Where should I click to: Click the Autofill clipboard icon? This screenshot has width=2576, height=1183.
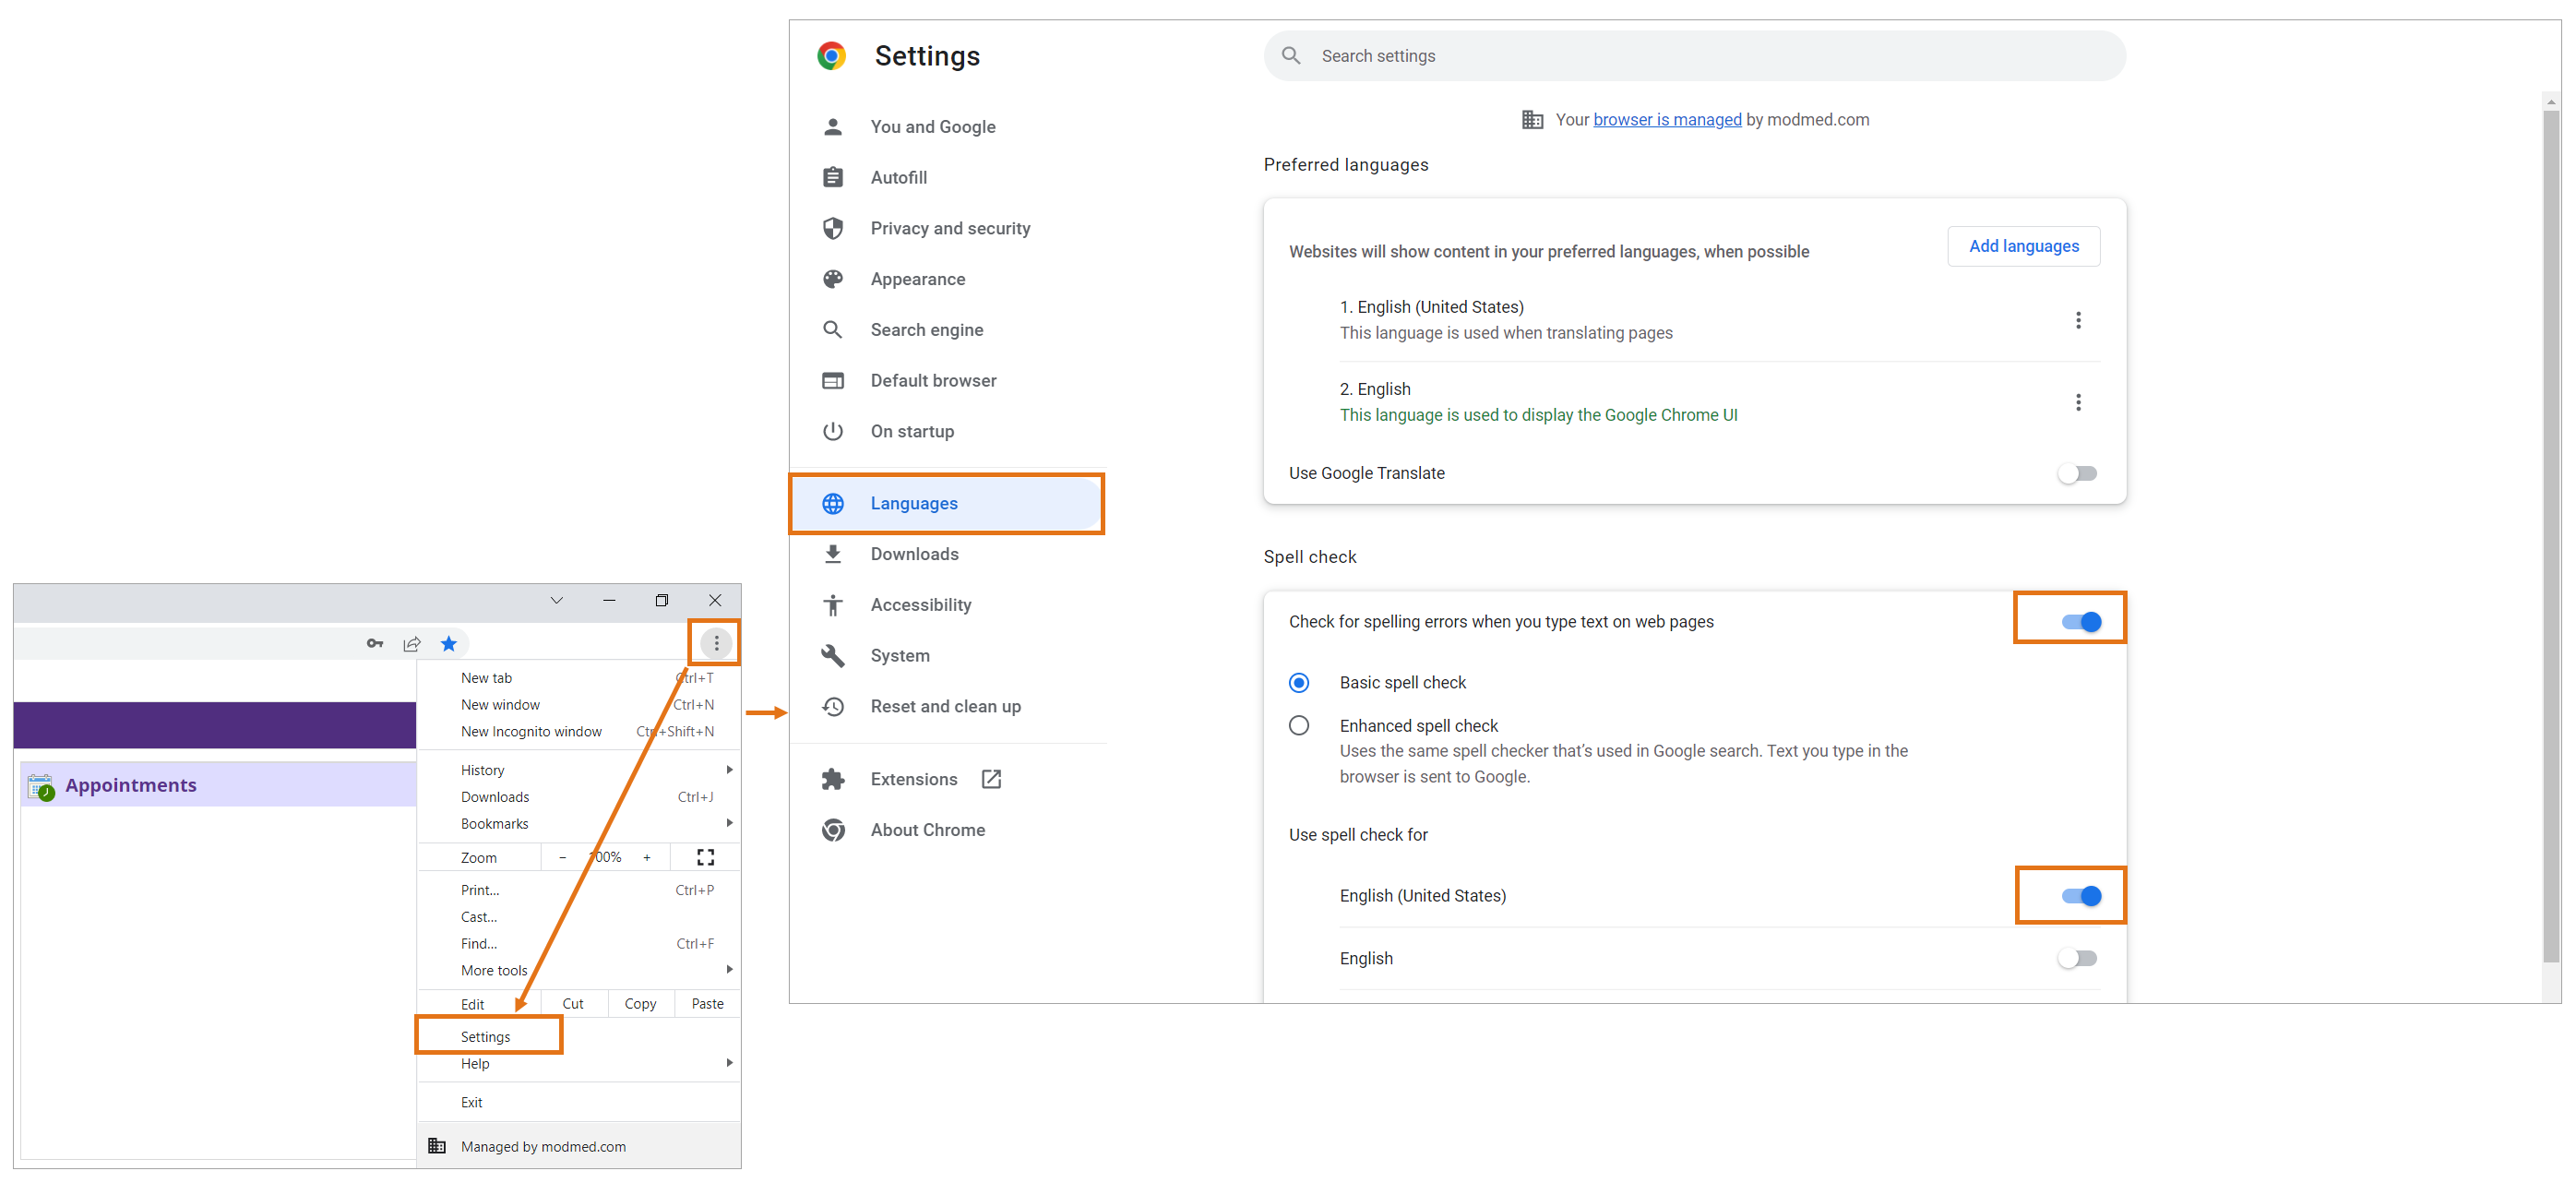tap(833, 177)
